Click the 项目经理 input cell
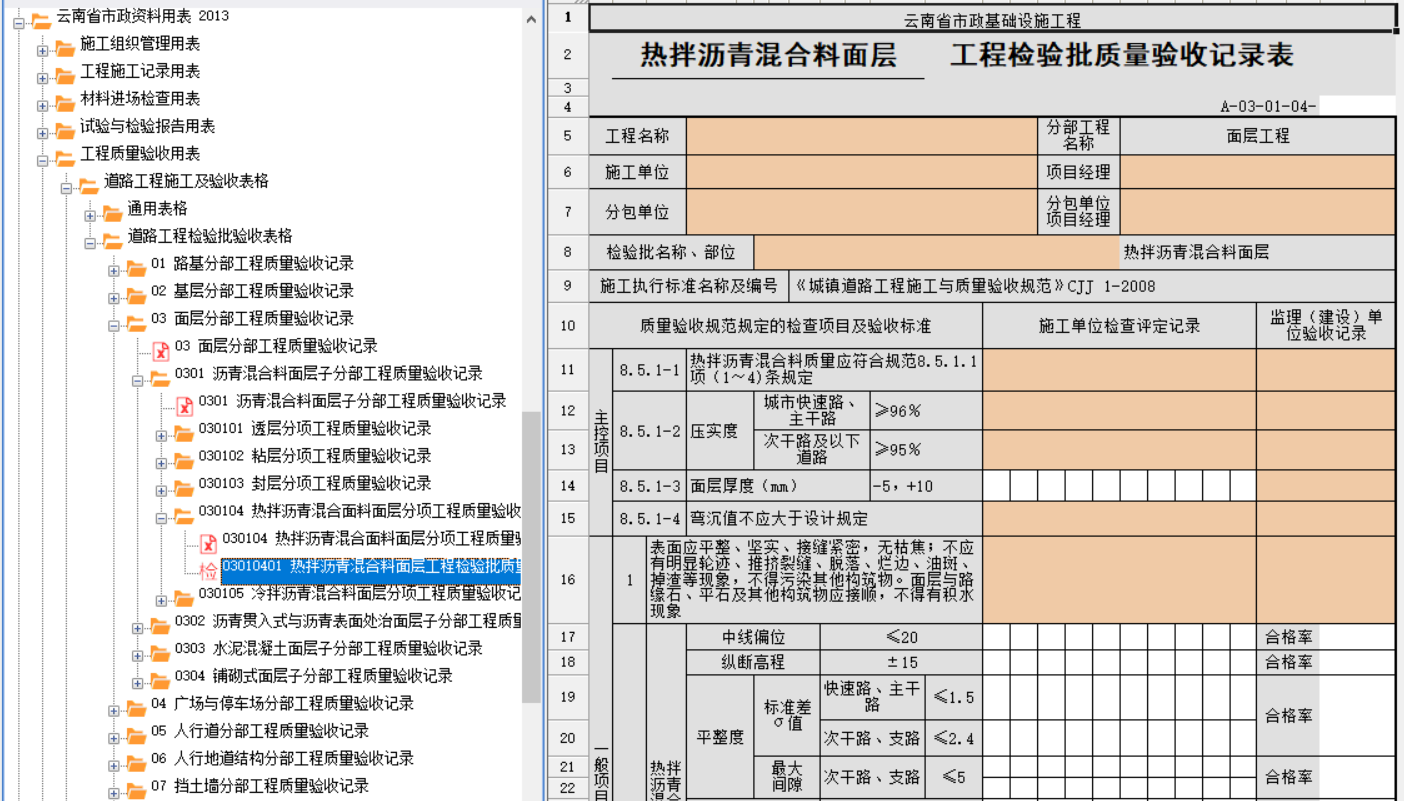1404x801 pixels. tap(1257, 173)
